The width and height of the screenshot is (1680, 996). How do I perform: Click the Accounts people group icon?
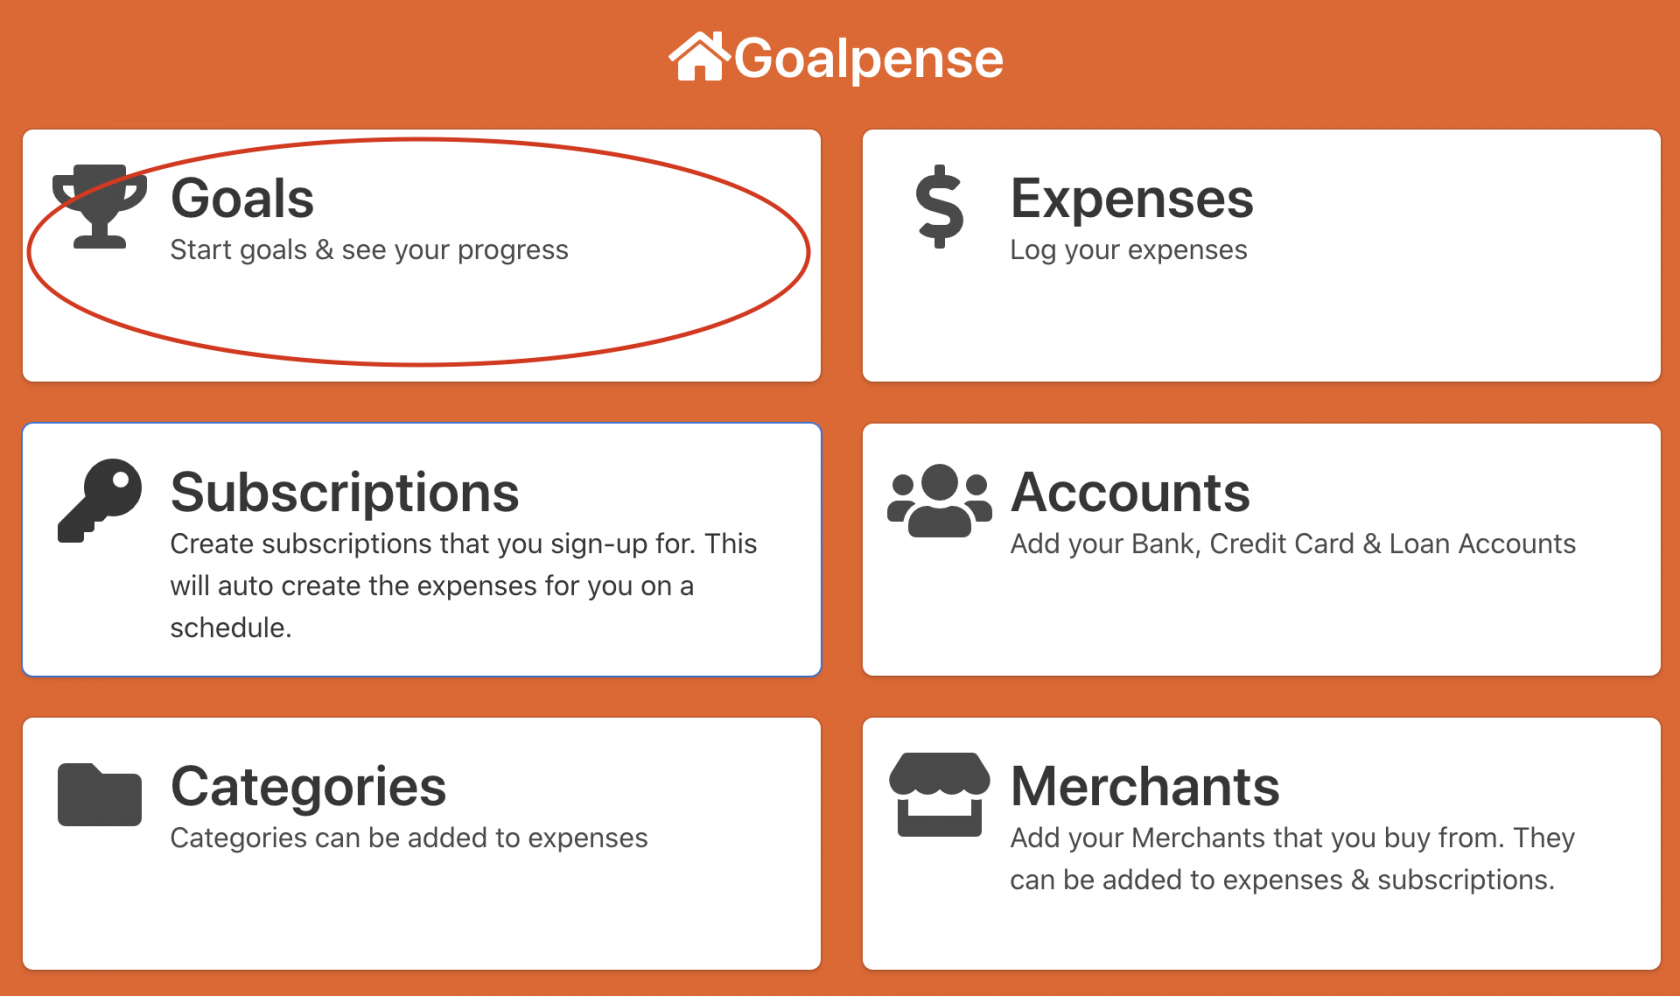(939, 500)
